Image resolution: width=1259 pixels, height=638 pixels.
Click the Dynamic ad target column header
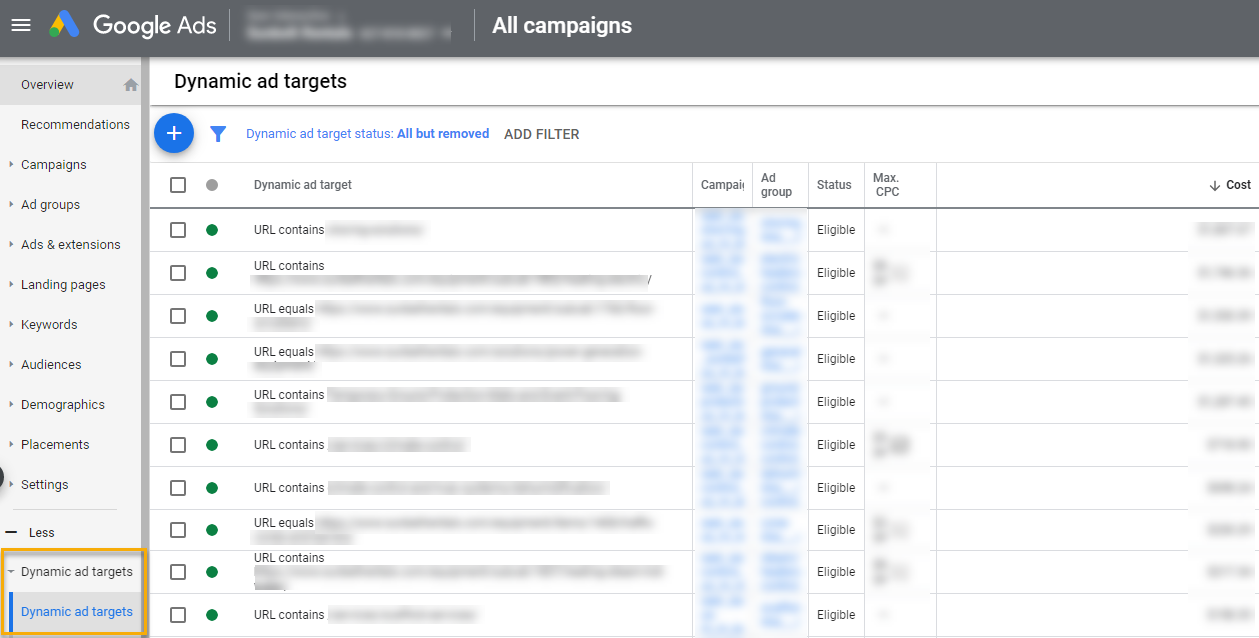click(303, 185)
